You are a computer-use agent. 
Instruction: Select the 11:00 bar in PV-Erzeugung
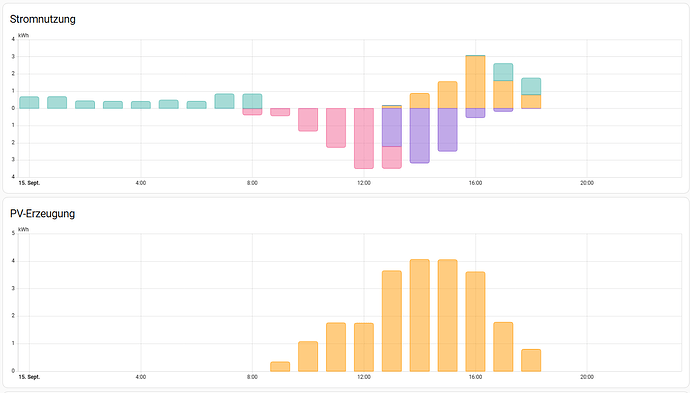[x=336, y=347]
